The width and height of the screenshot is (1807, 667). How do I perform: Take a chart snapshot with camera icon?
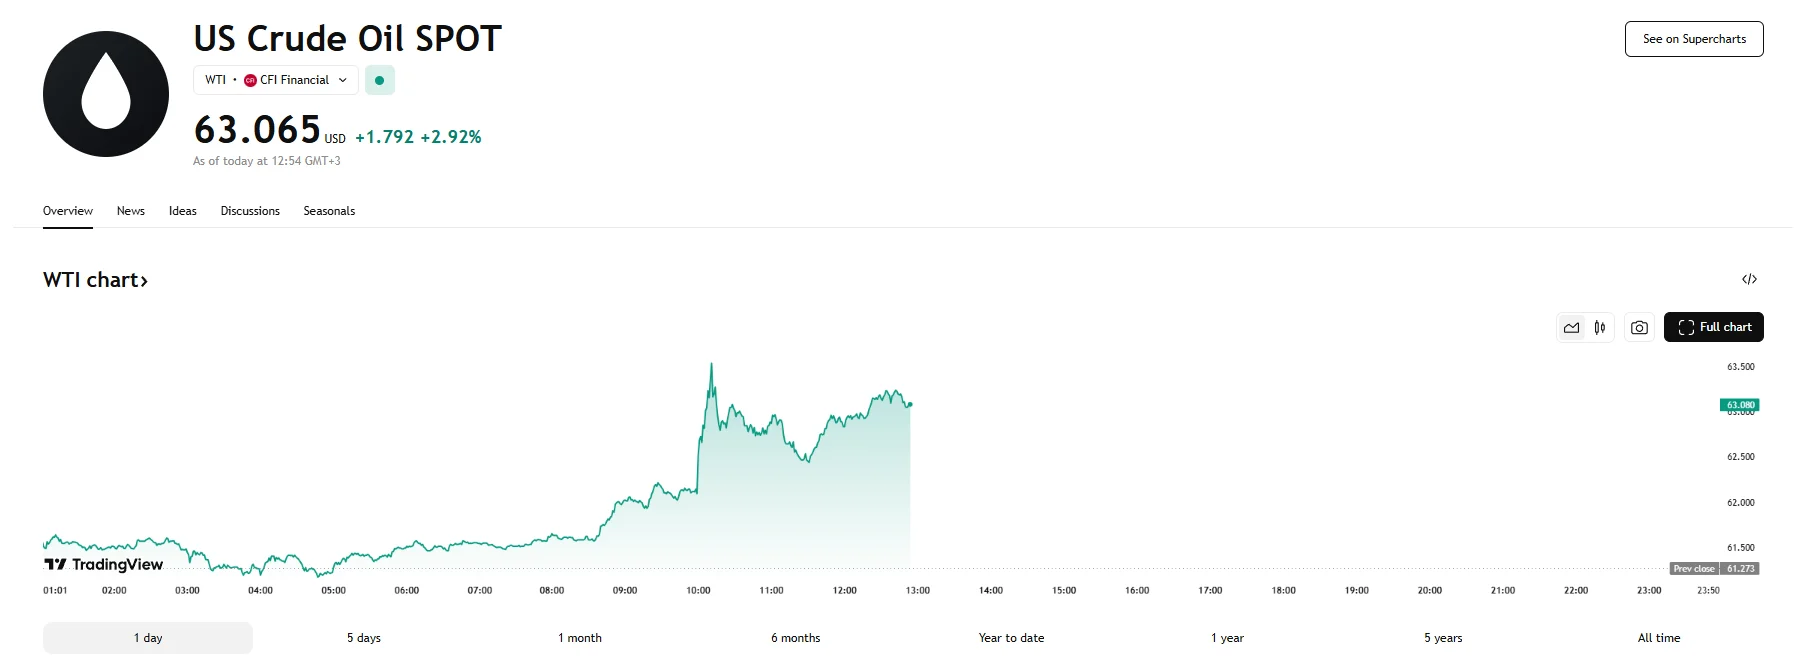click(1639, 327)
